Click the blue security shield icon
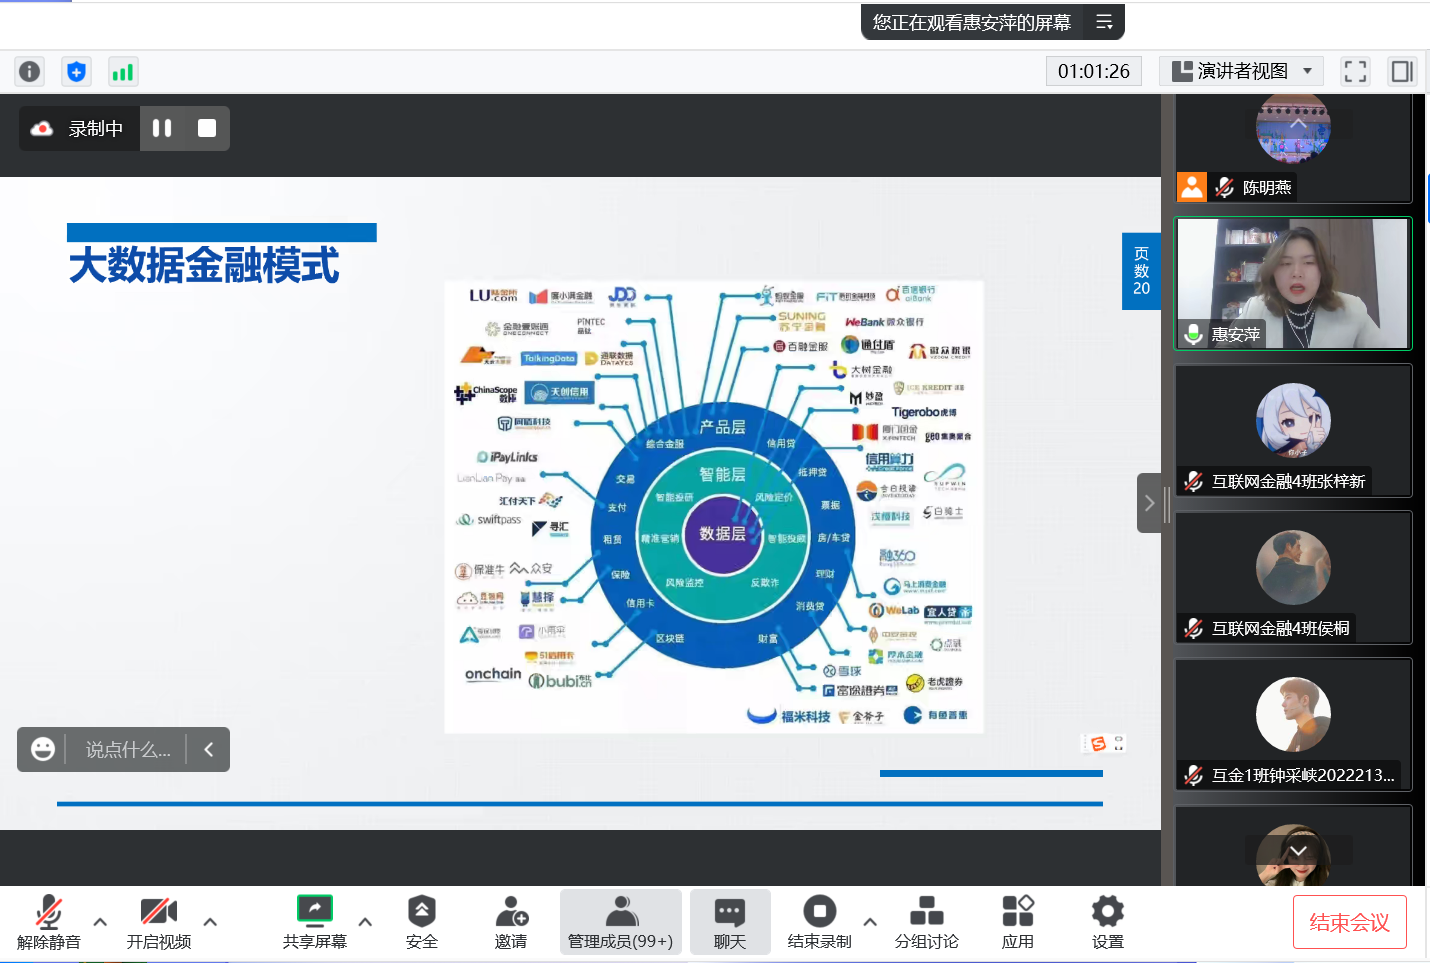 76,71
